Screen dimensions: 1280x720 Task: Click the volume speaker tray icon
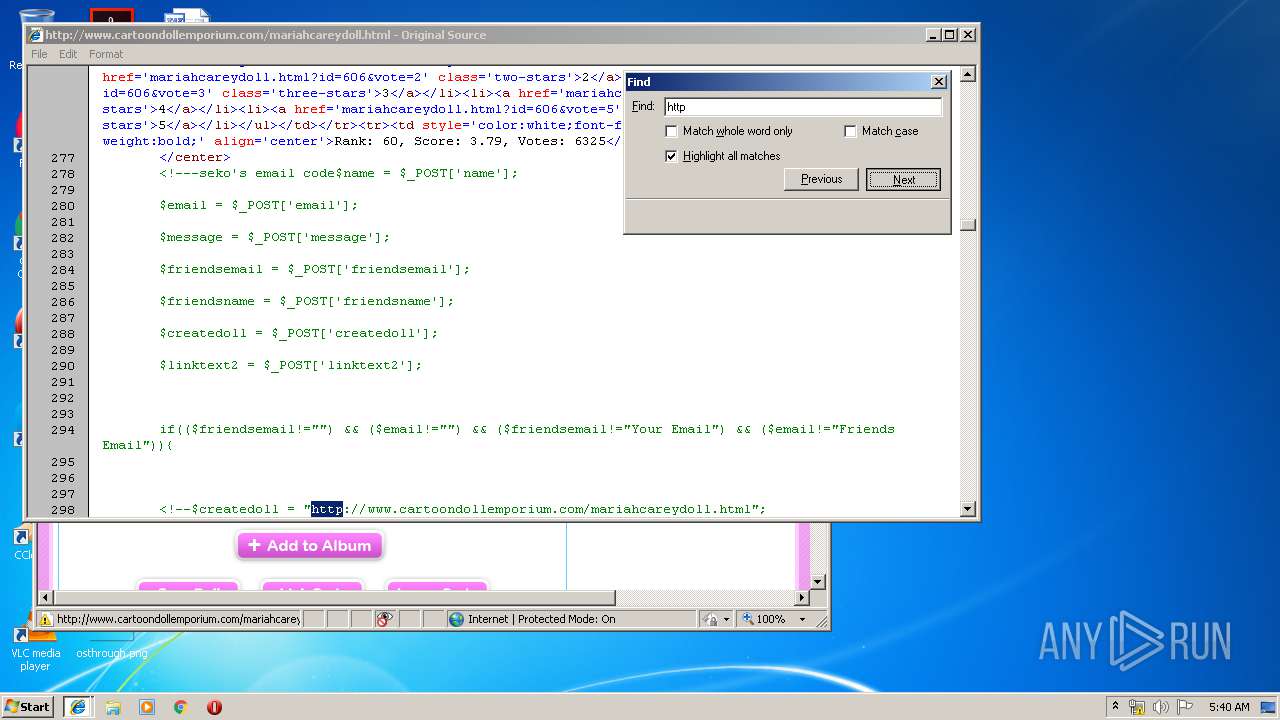(1161, 706)
